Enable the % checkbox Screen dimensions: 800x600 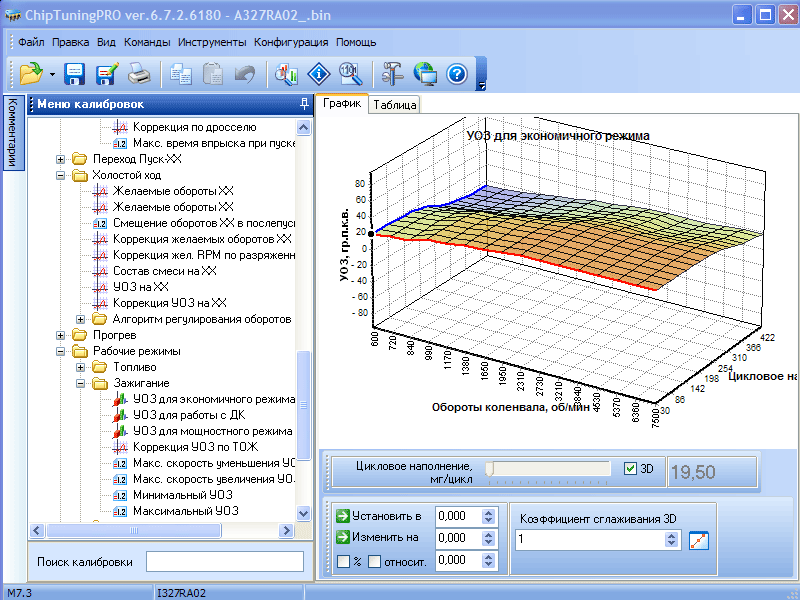point(343,560)
